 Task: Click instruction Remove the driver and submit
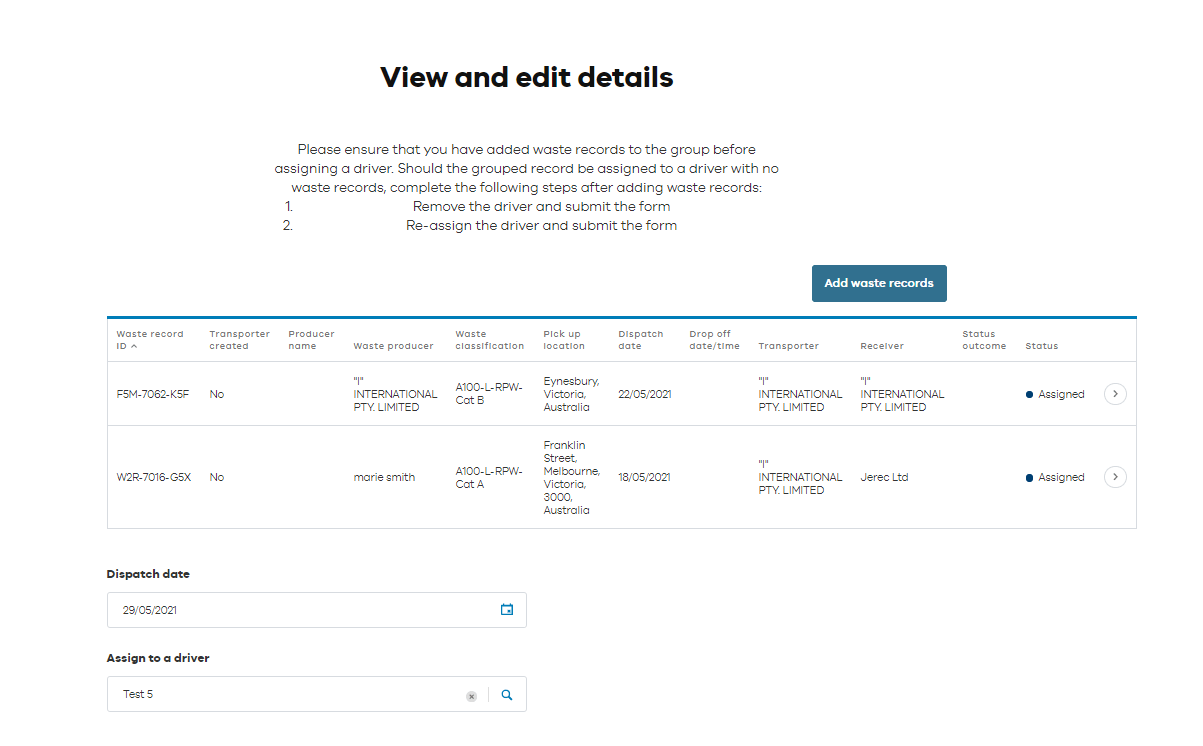pos(541,206)
